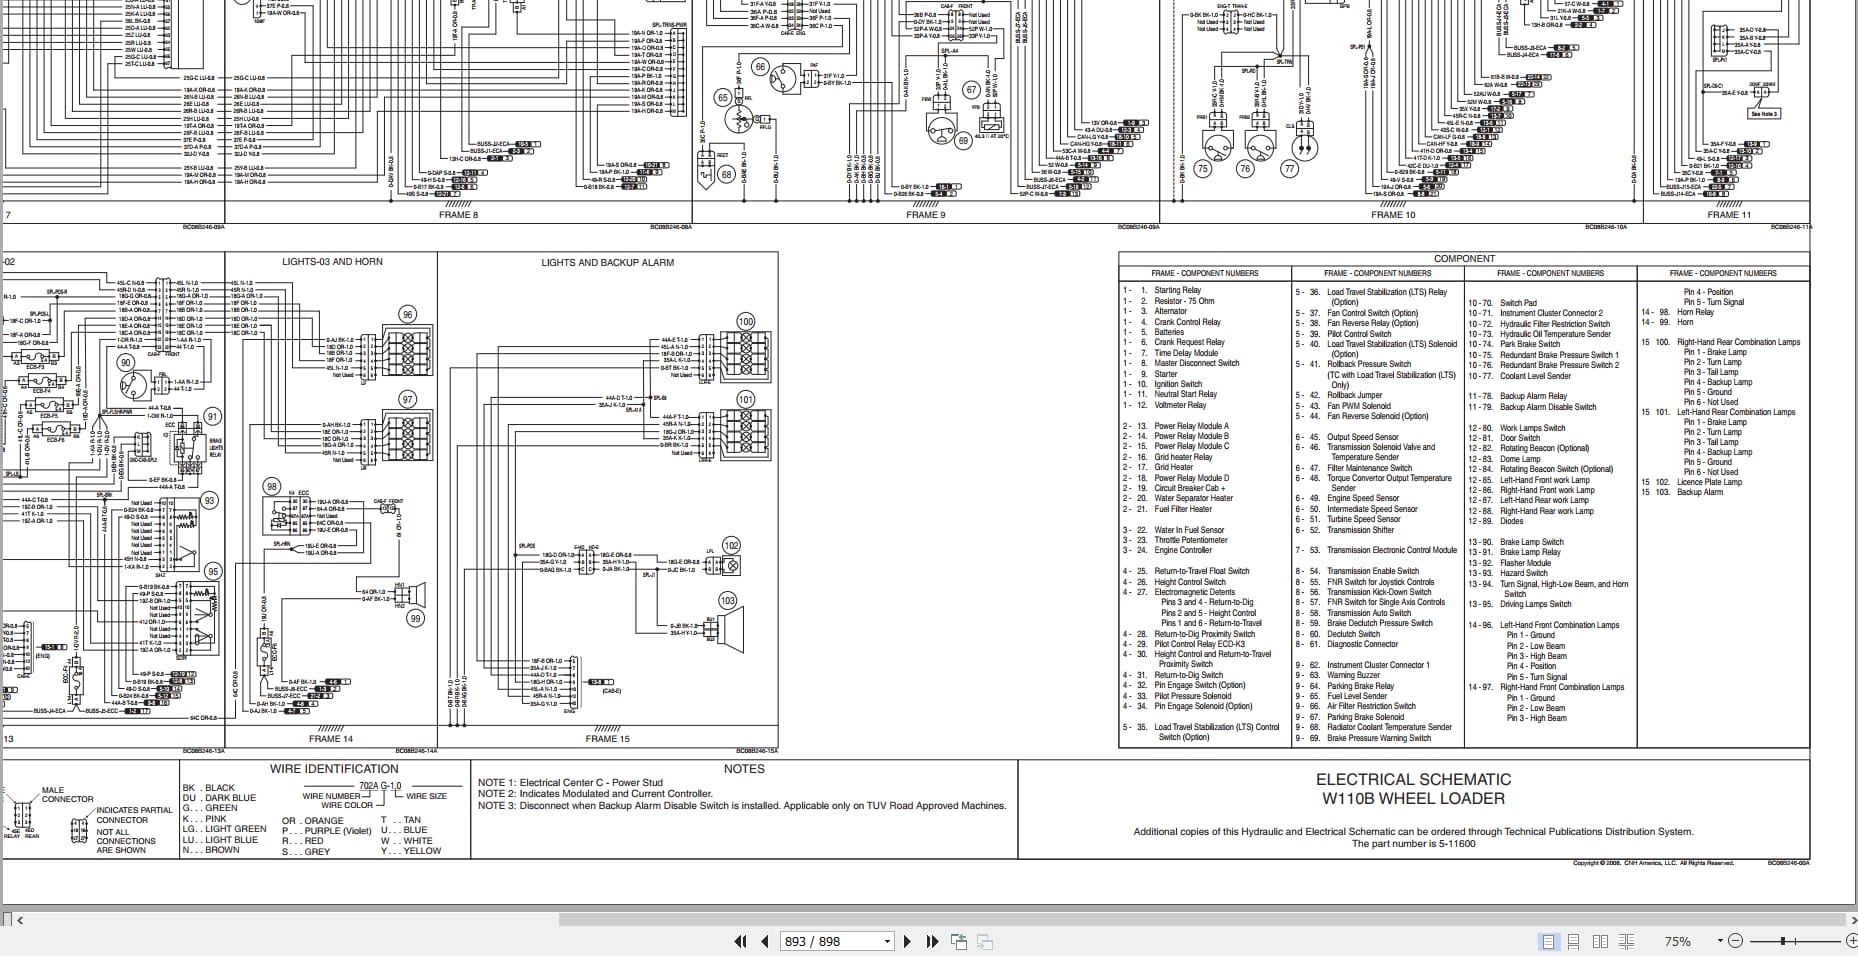Jump to the last page

click(932, 941)
